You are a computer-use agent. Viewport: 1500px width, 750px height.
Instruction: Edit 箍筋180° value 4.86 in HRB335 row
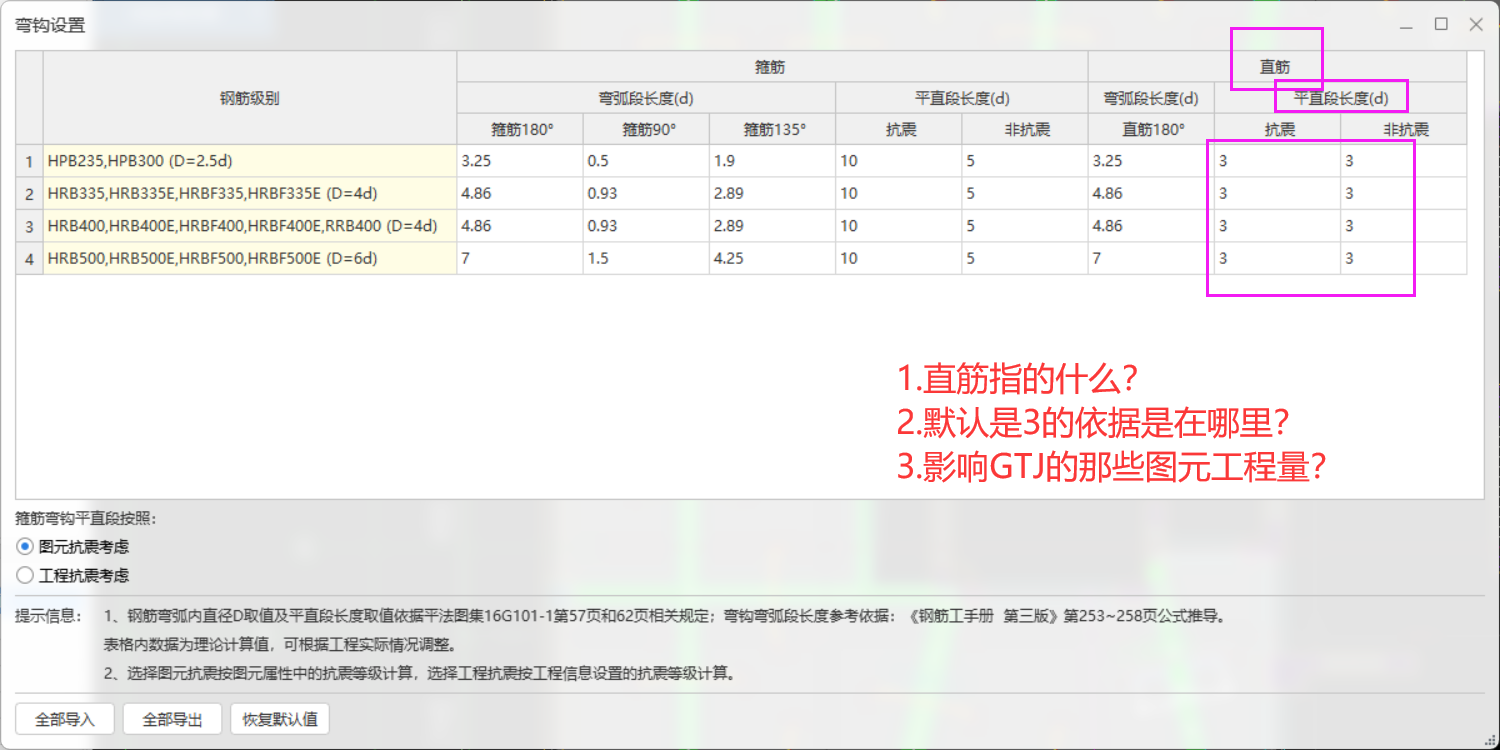520,193
